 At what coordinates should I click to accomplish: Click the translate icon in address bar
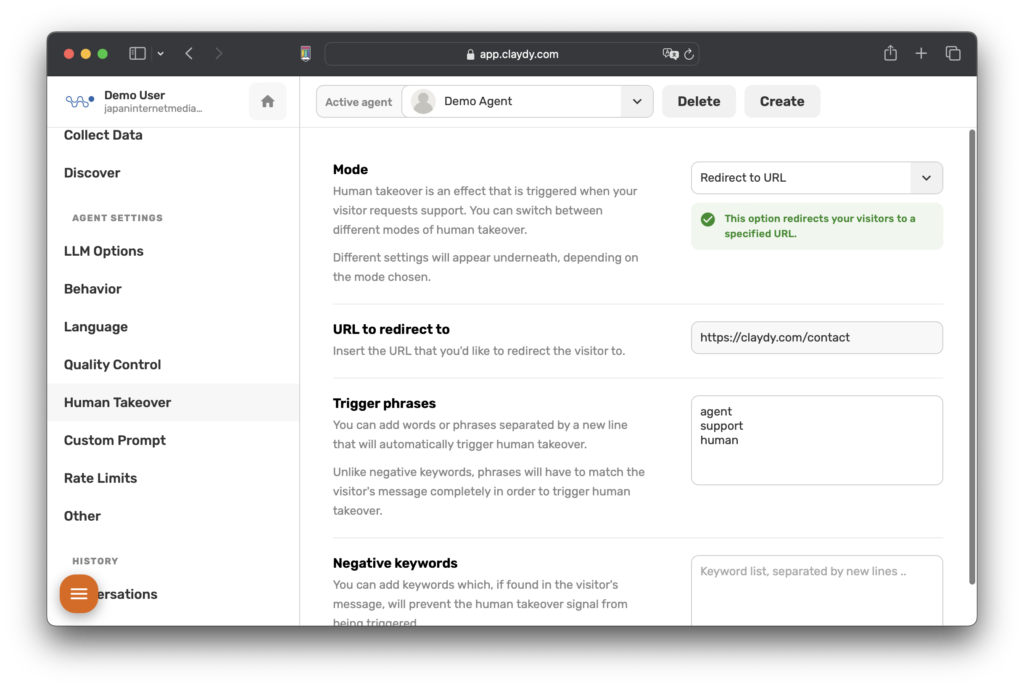[x=669, y=54]
